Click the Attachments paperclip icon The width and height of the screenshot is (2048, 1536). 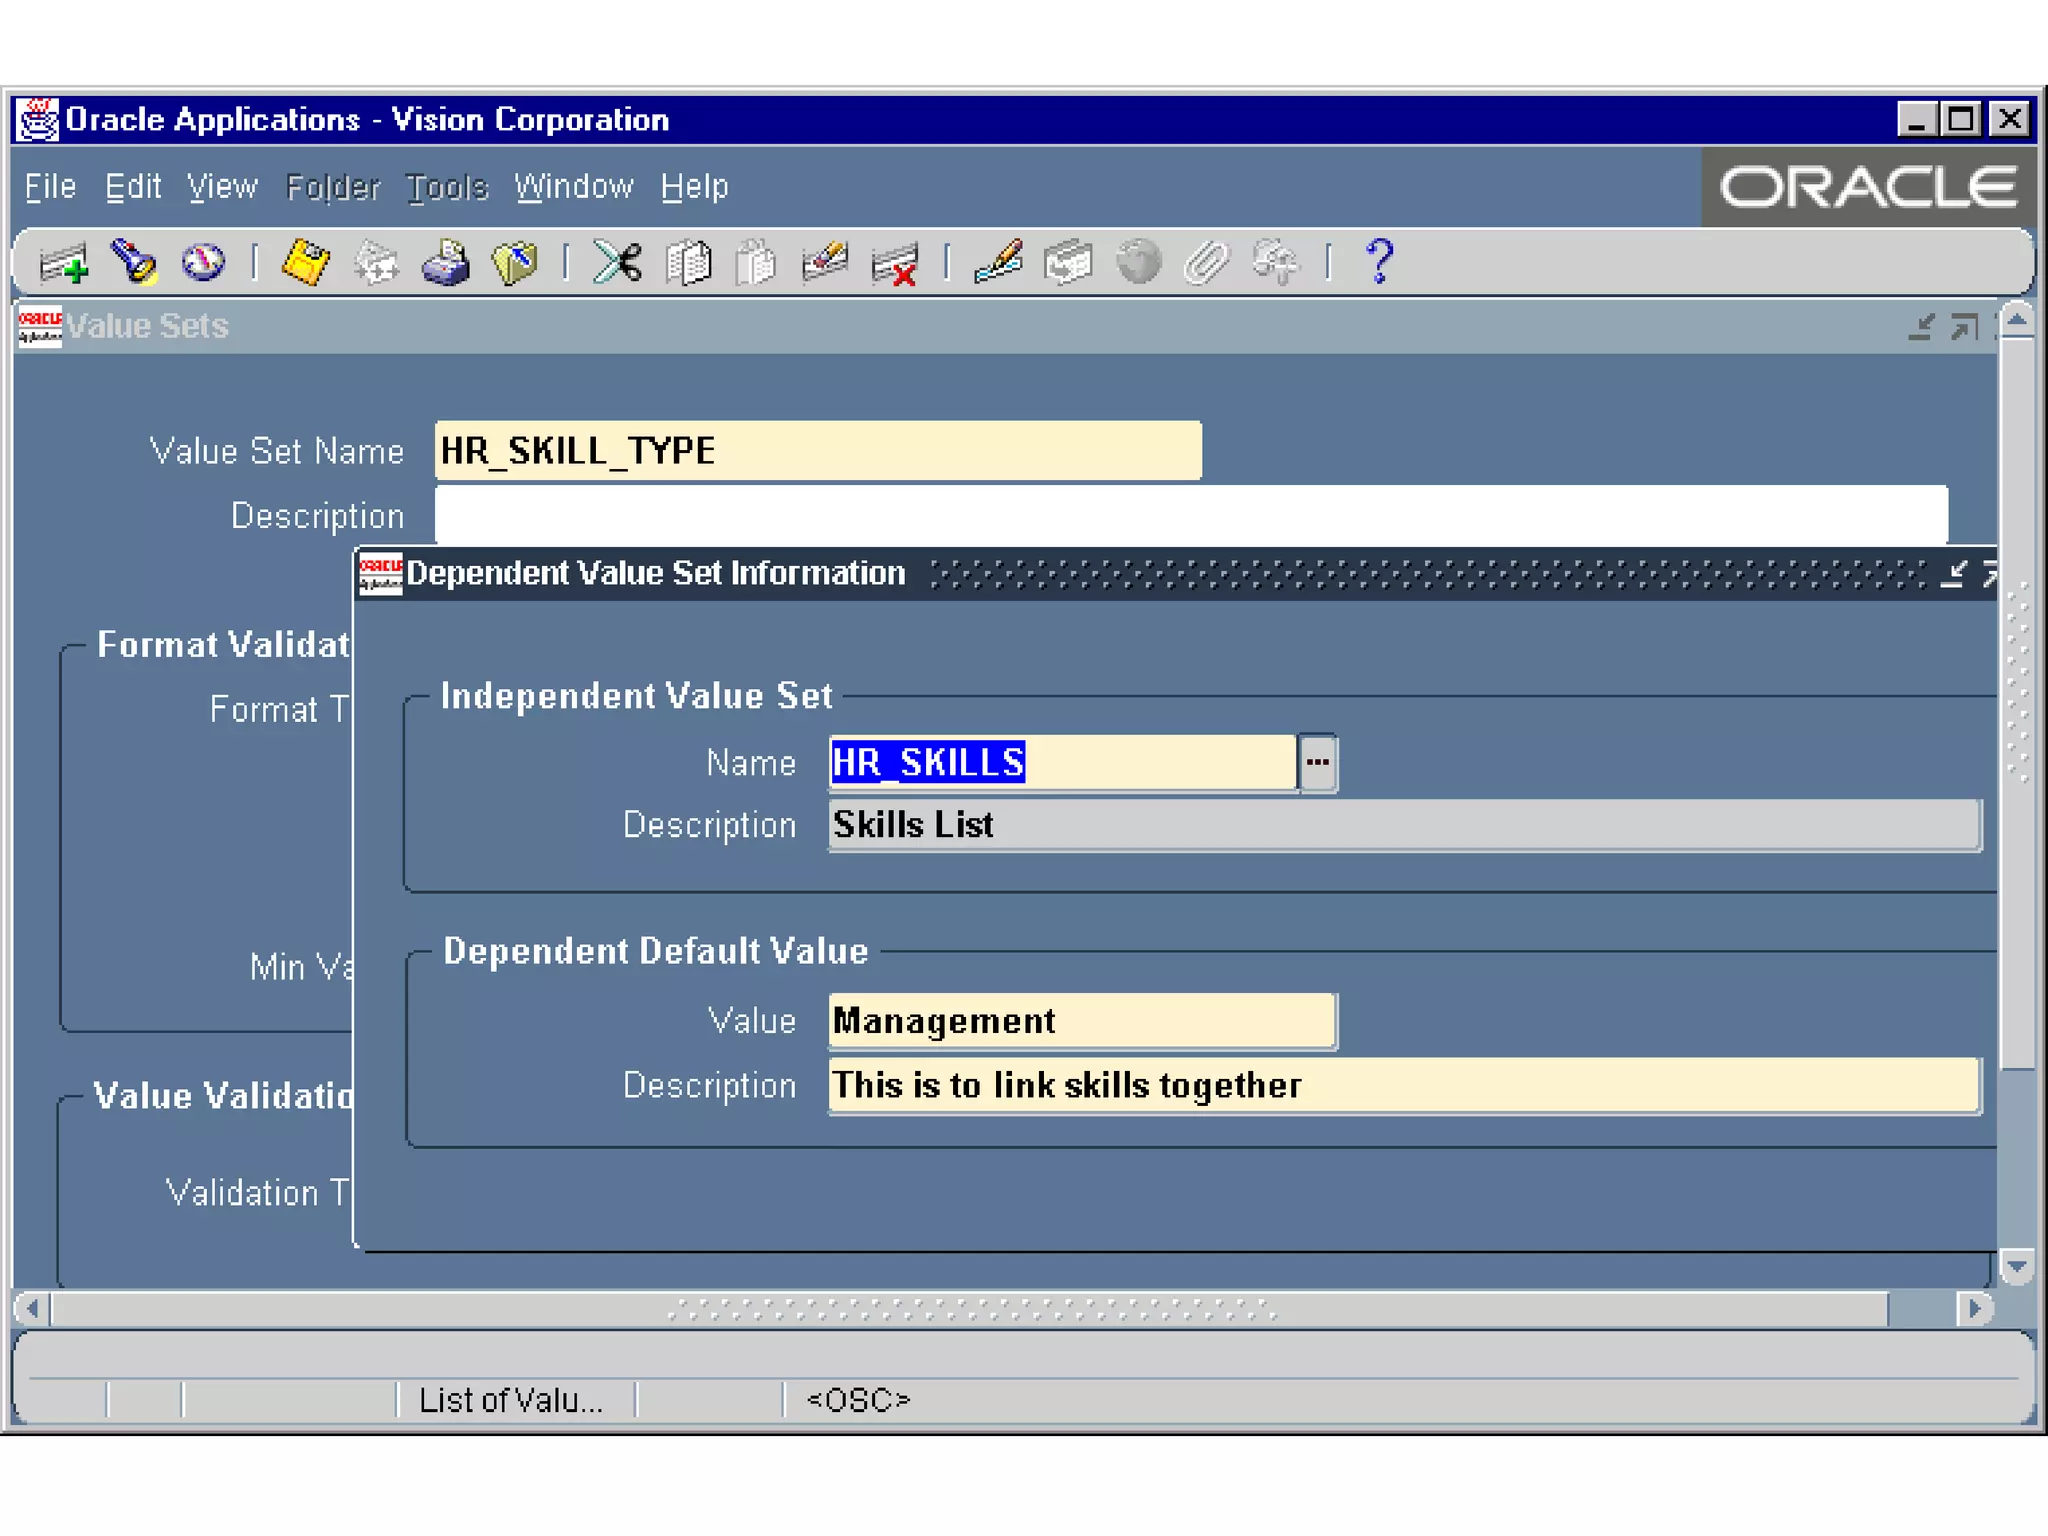coord(1206,264)
